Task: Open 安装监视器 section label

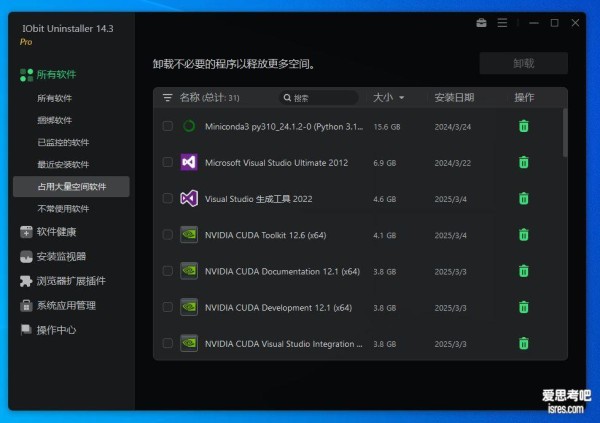Action: (61, 256)
